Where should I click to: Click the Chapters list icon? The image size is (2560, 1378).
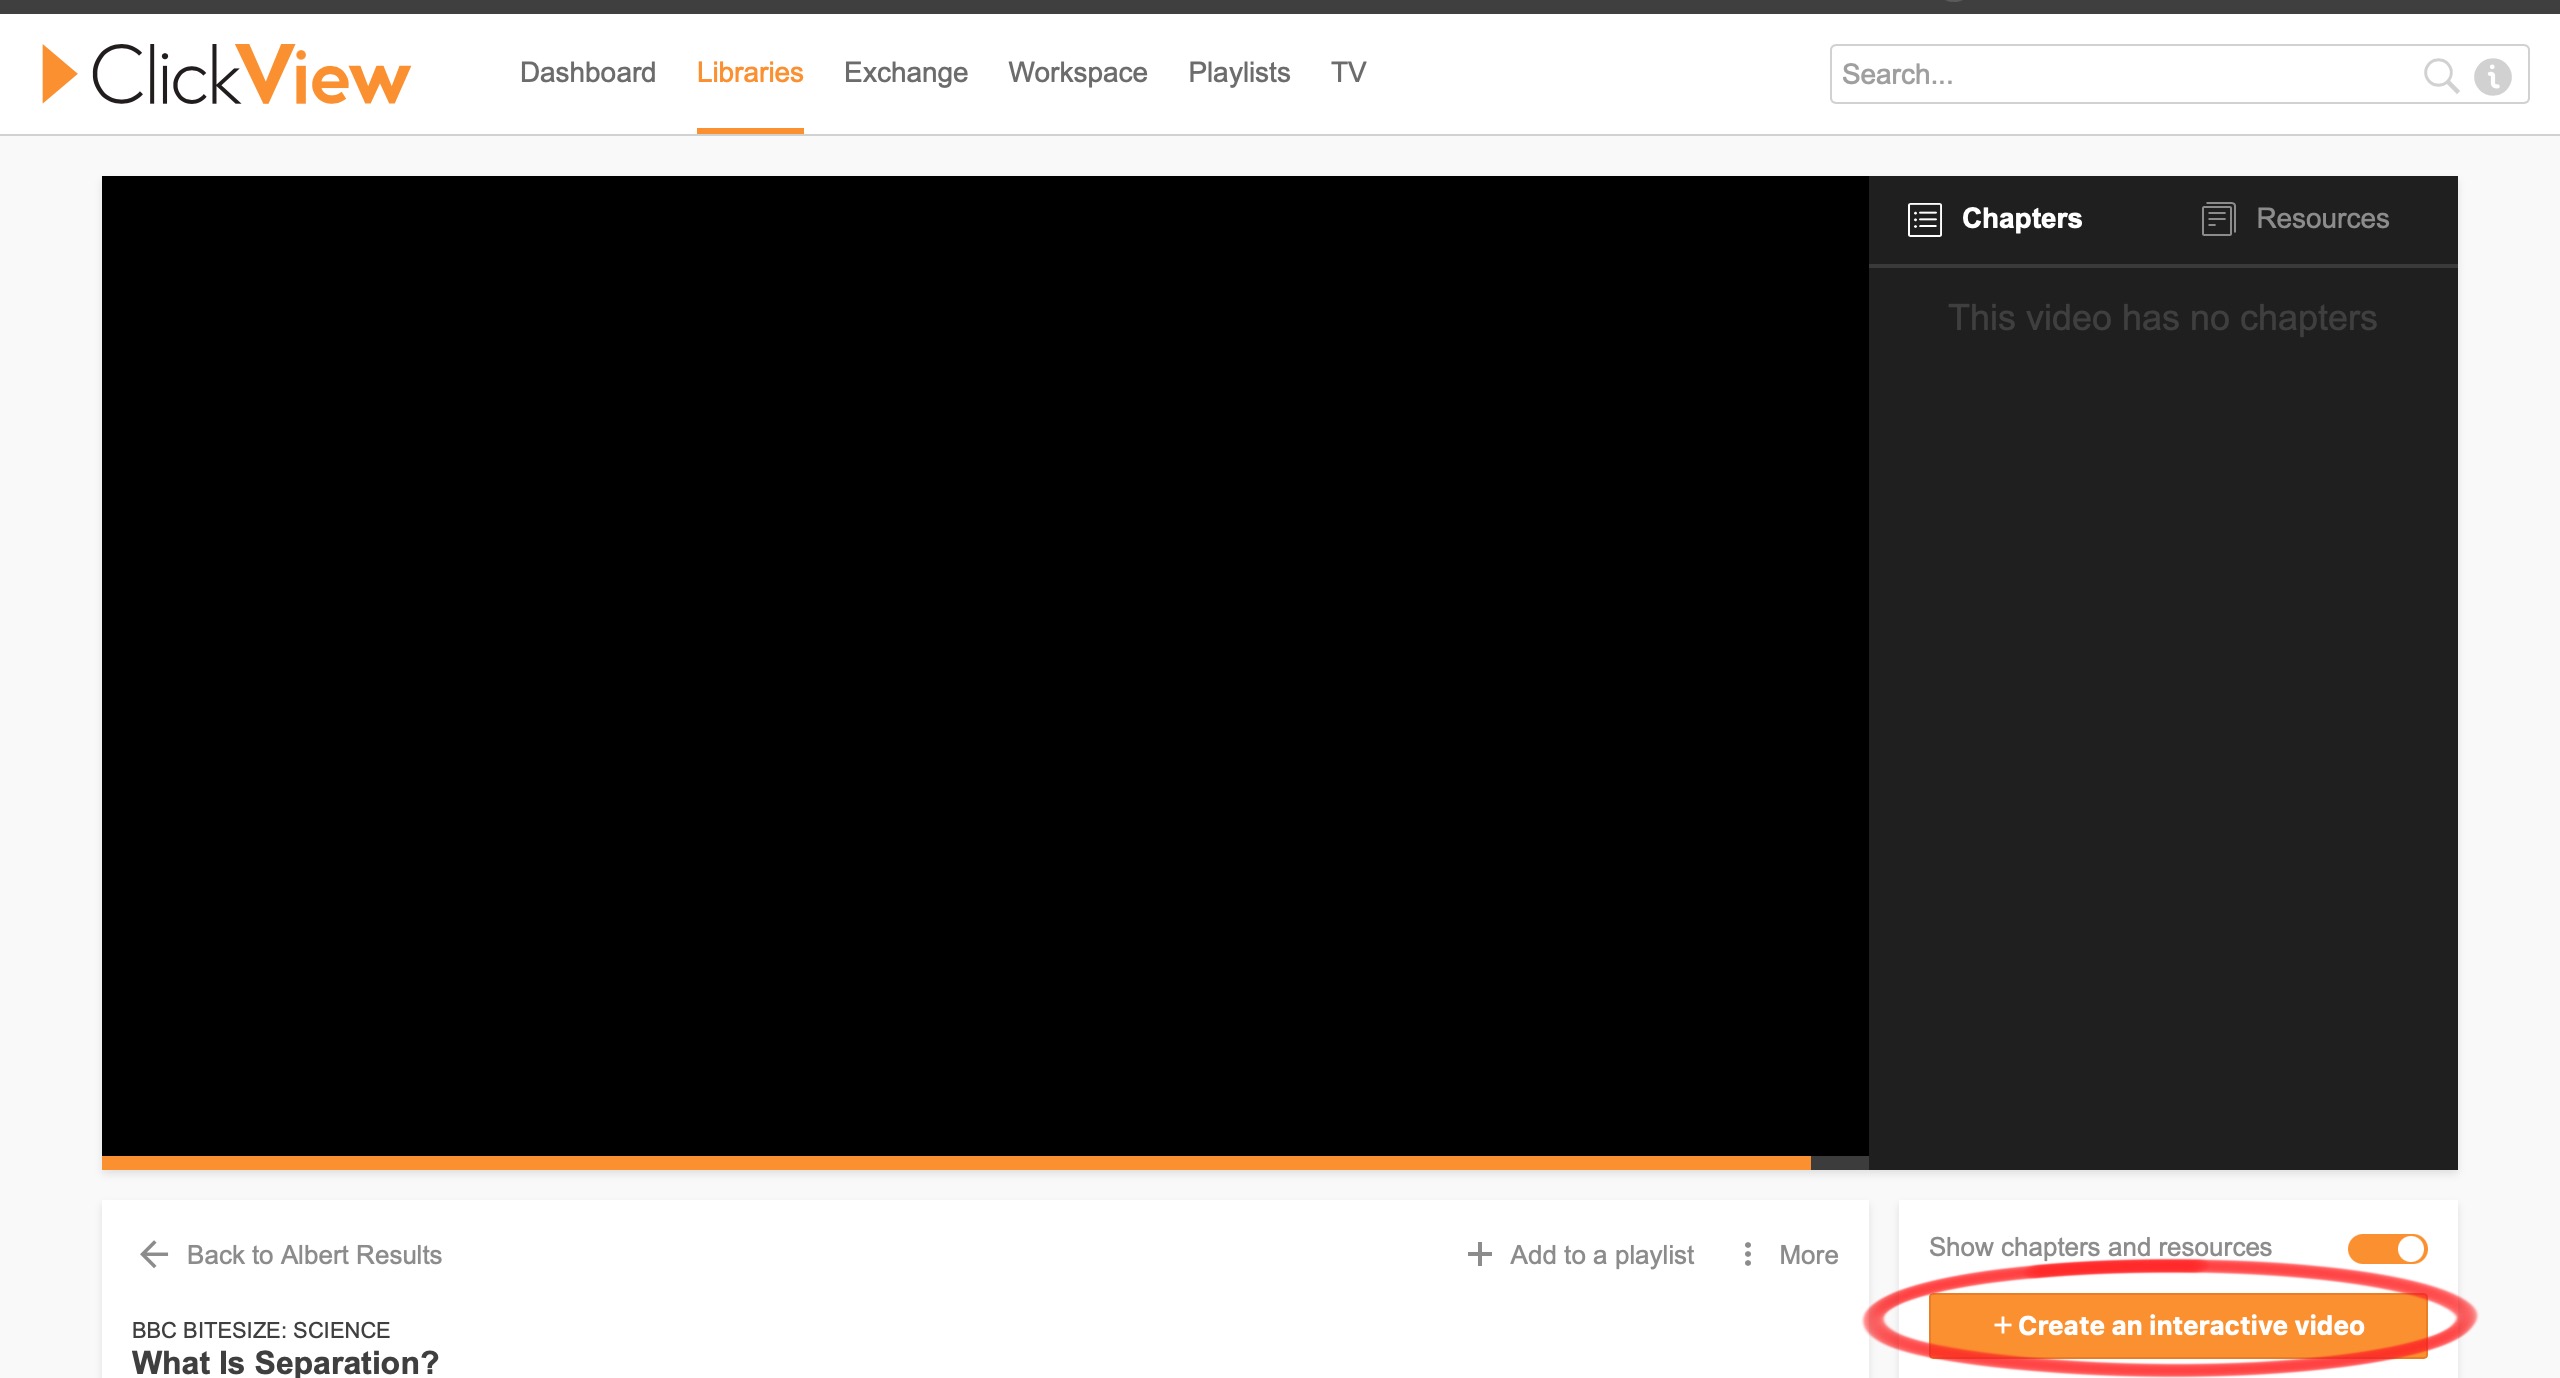1924,219
